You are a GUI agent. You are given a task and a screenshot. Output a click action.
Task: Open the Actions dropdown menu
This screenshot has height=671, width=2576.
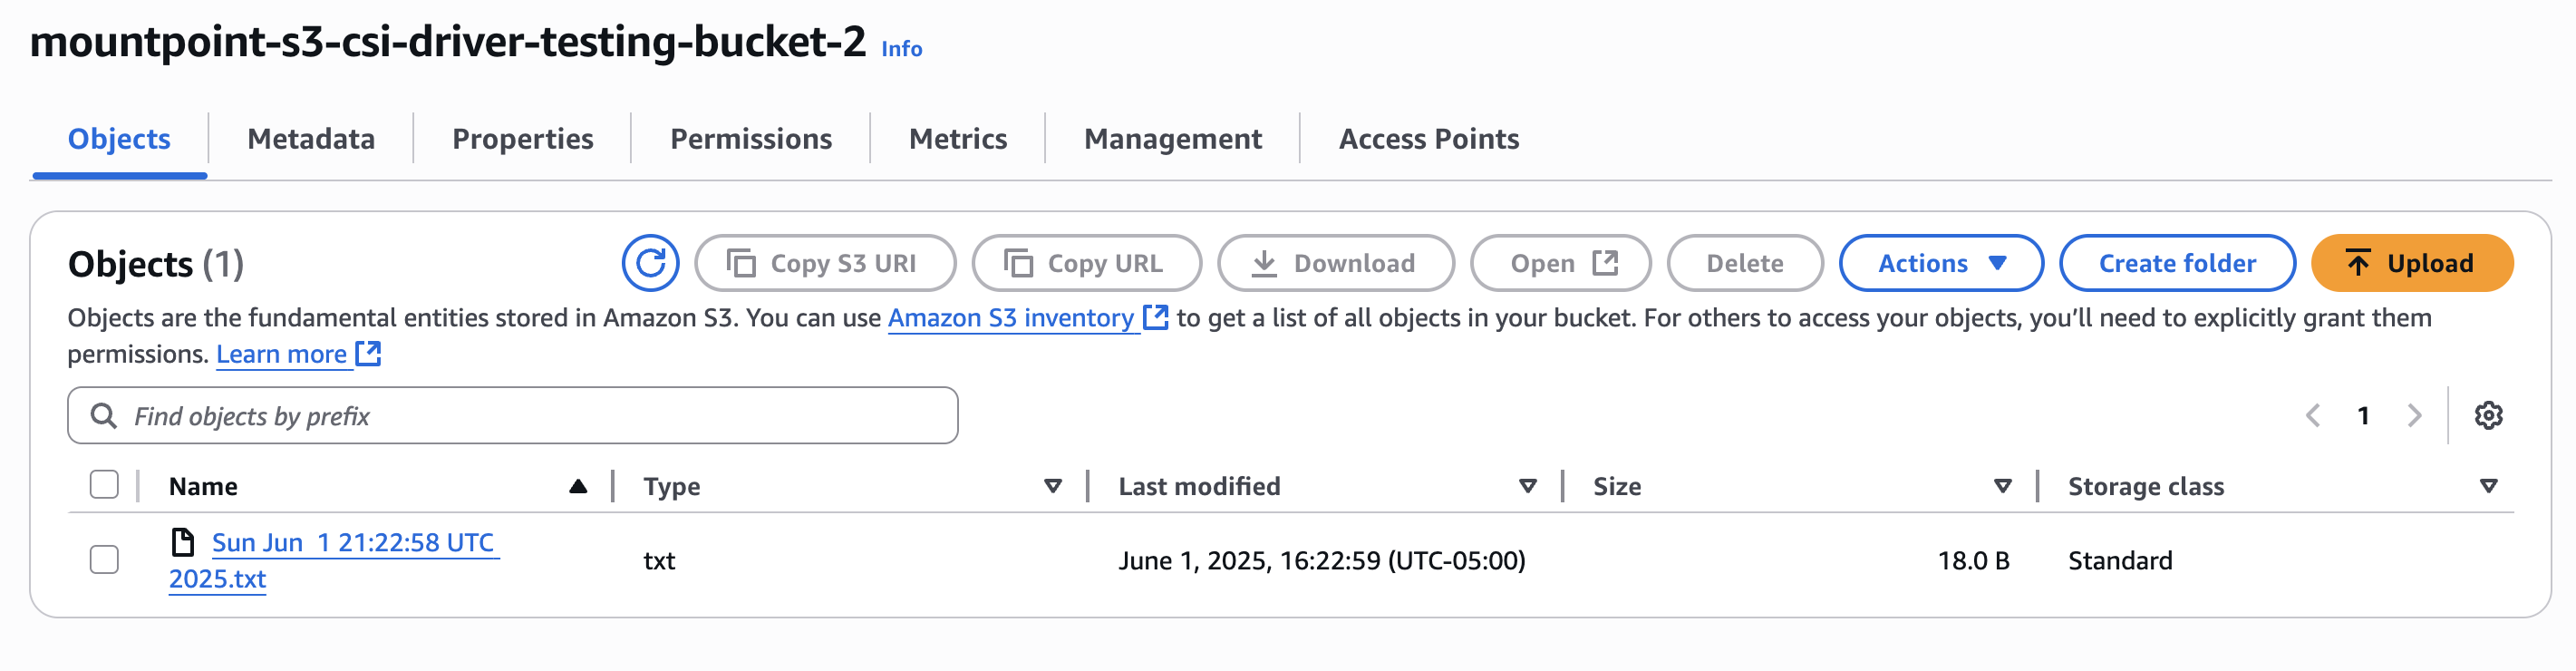point(1941,263)
